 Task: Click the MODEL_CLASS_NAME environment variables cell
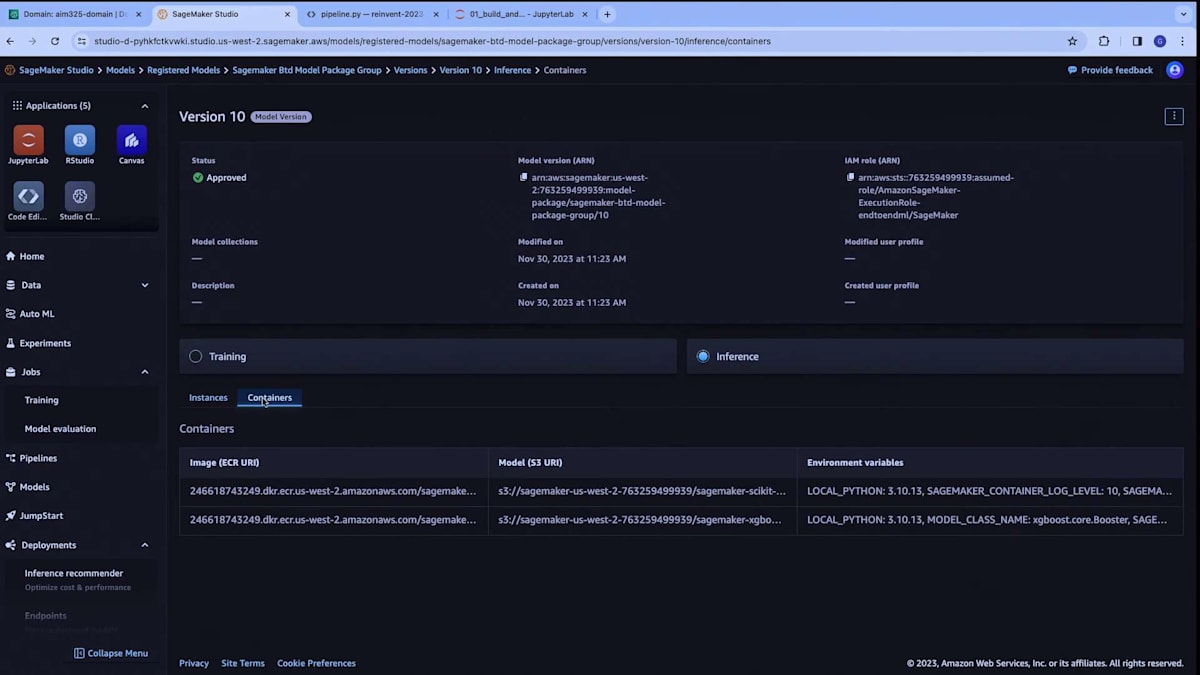(990, 520)
